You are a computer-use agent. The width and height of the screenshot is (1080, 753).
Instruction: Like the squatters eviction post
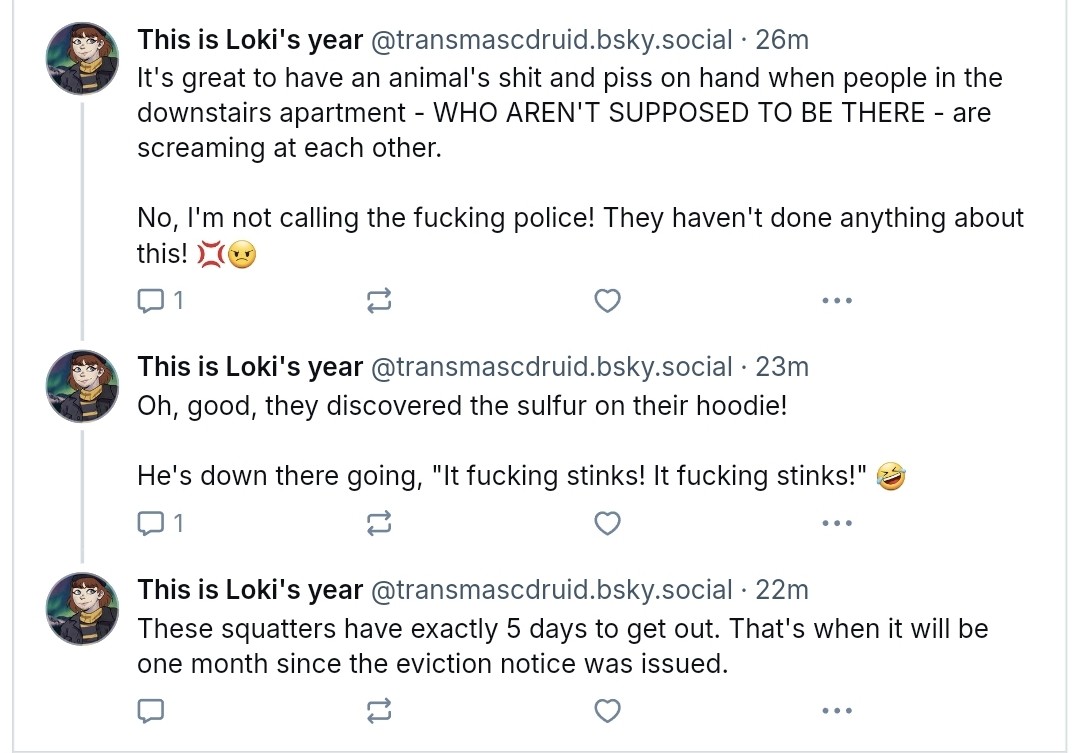point(607,711)
